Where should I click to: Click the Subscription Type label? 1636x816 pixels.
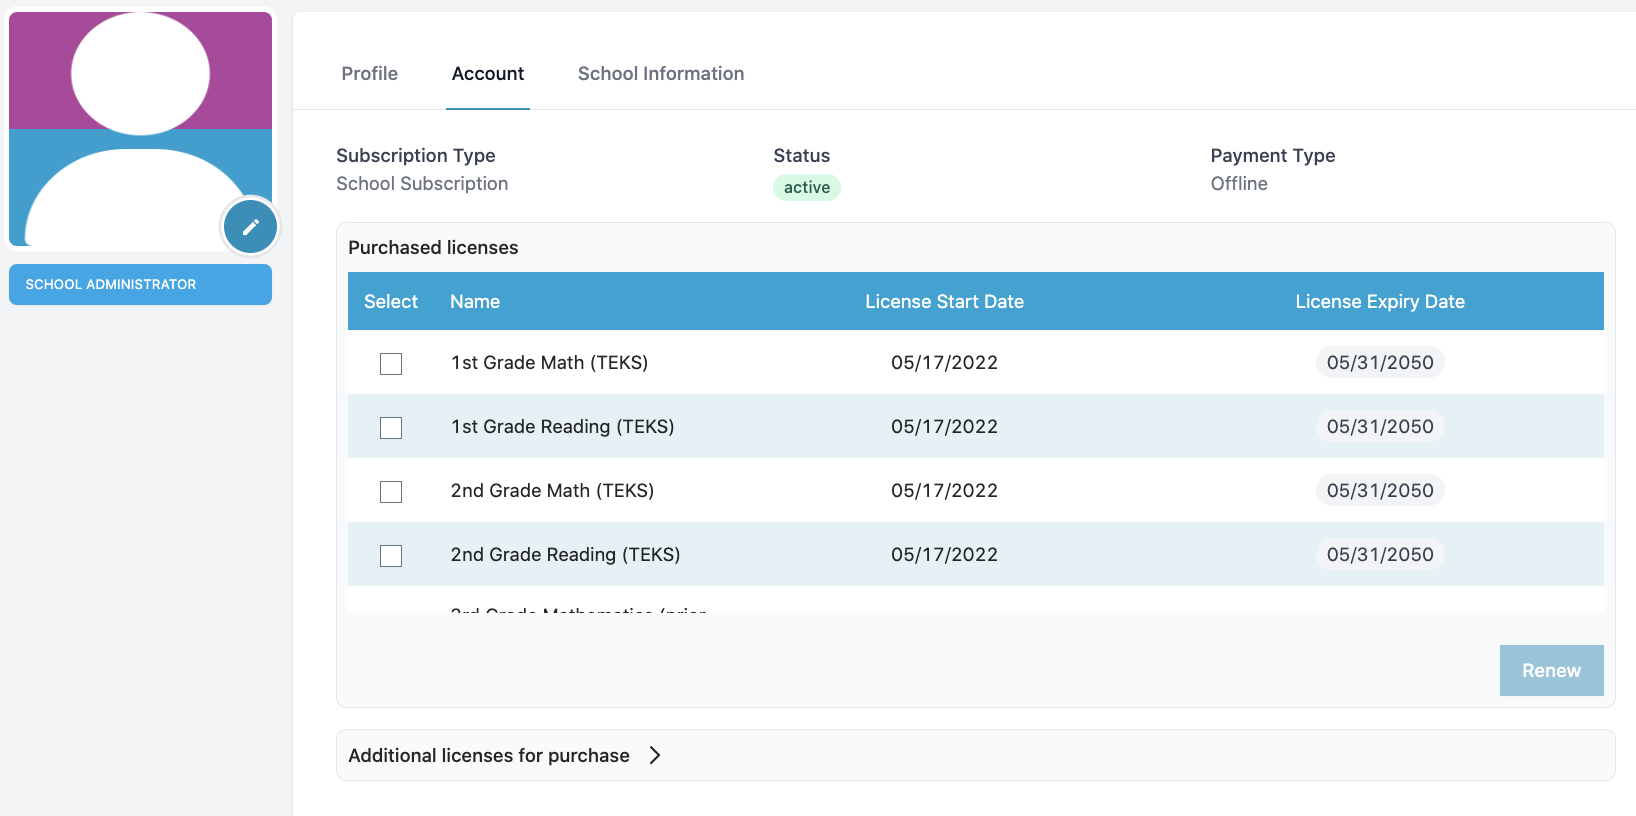[x=416, y=156]
